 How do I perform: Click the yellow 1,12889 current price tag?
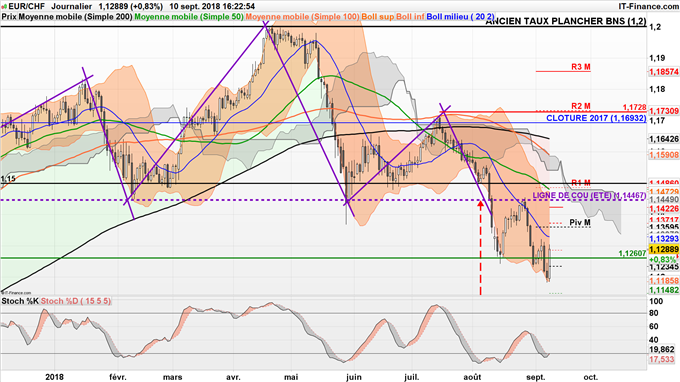point(664,249)
